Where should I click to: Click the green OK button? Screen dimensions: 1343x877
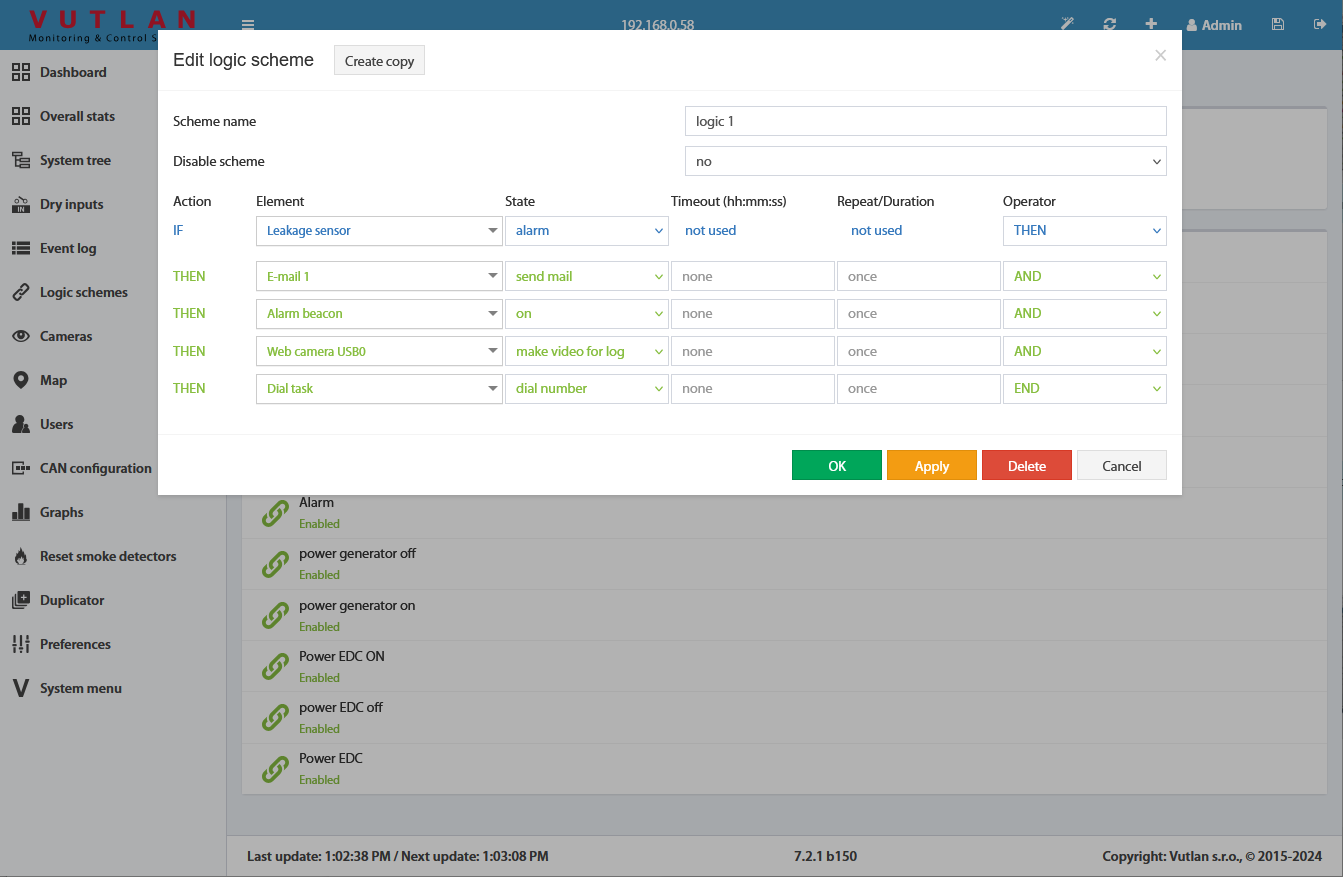836,465
